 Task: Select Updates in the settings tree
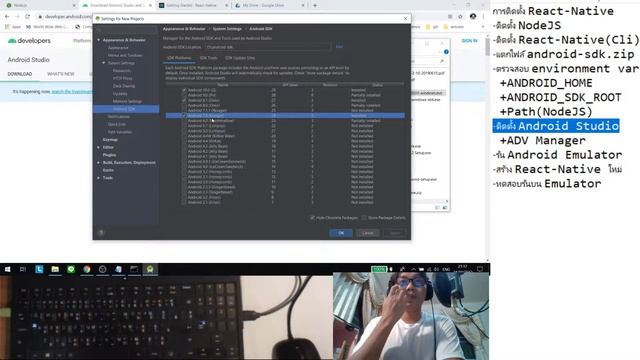click(x=120, y=93)
